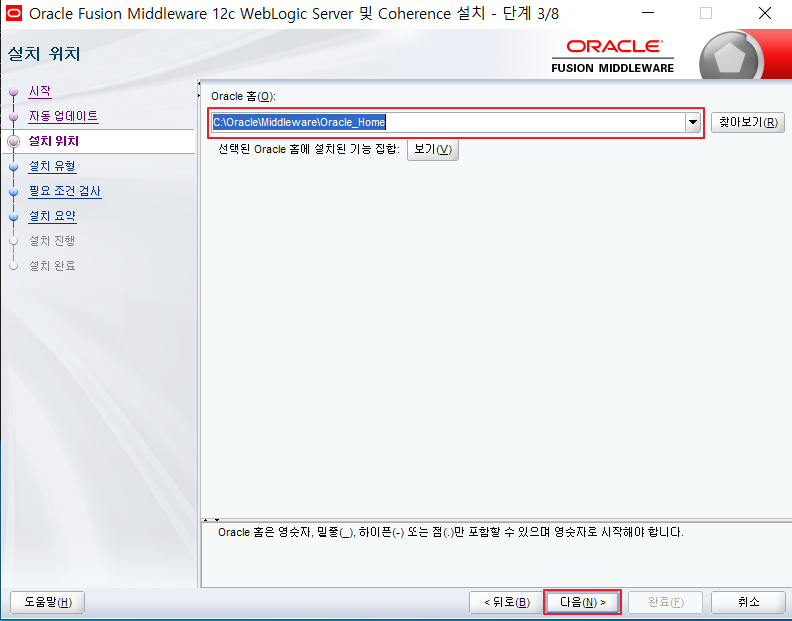
Task: Jump to the 설치 유형 step link
Action: (53, 166)
